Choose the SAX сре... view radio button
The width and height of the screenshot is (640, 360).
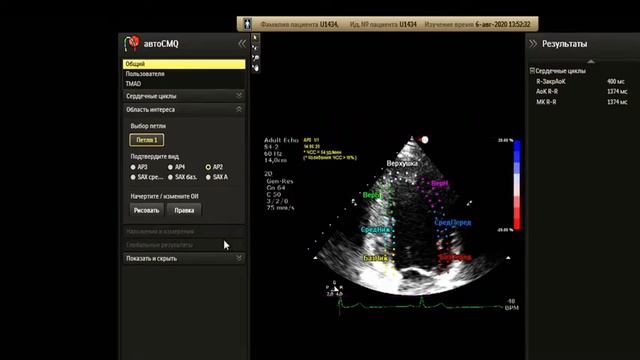pyautogui.click(x=133, y=177)
